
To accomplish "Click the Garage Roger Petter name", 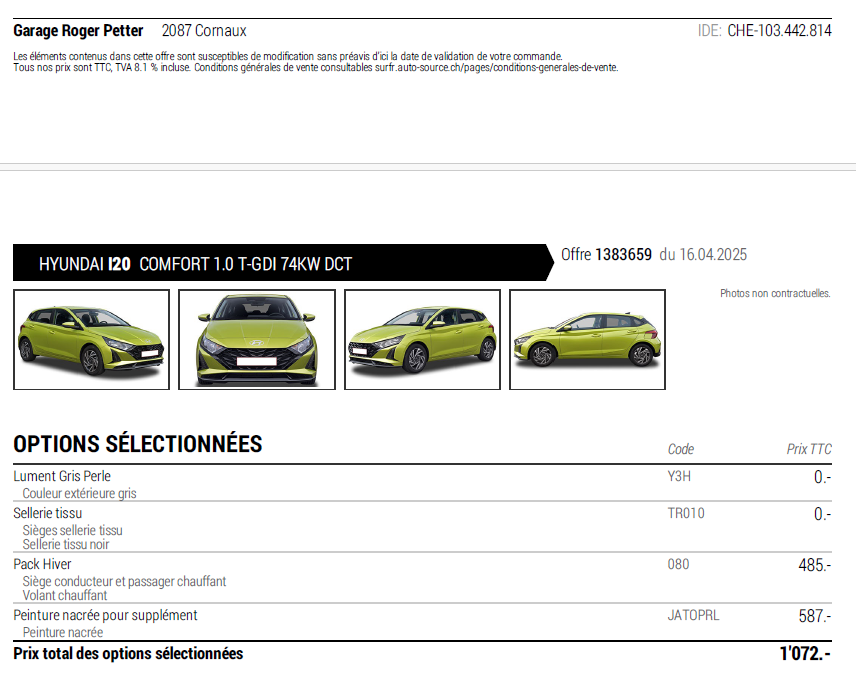I will pyautogui.click(x=78, y=31).
